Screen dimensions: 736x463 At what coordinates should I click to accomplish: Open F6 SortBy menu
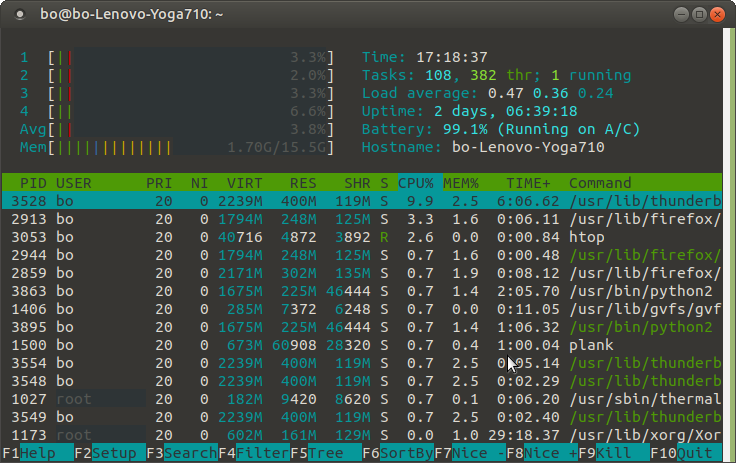(398, 453)
